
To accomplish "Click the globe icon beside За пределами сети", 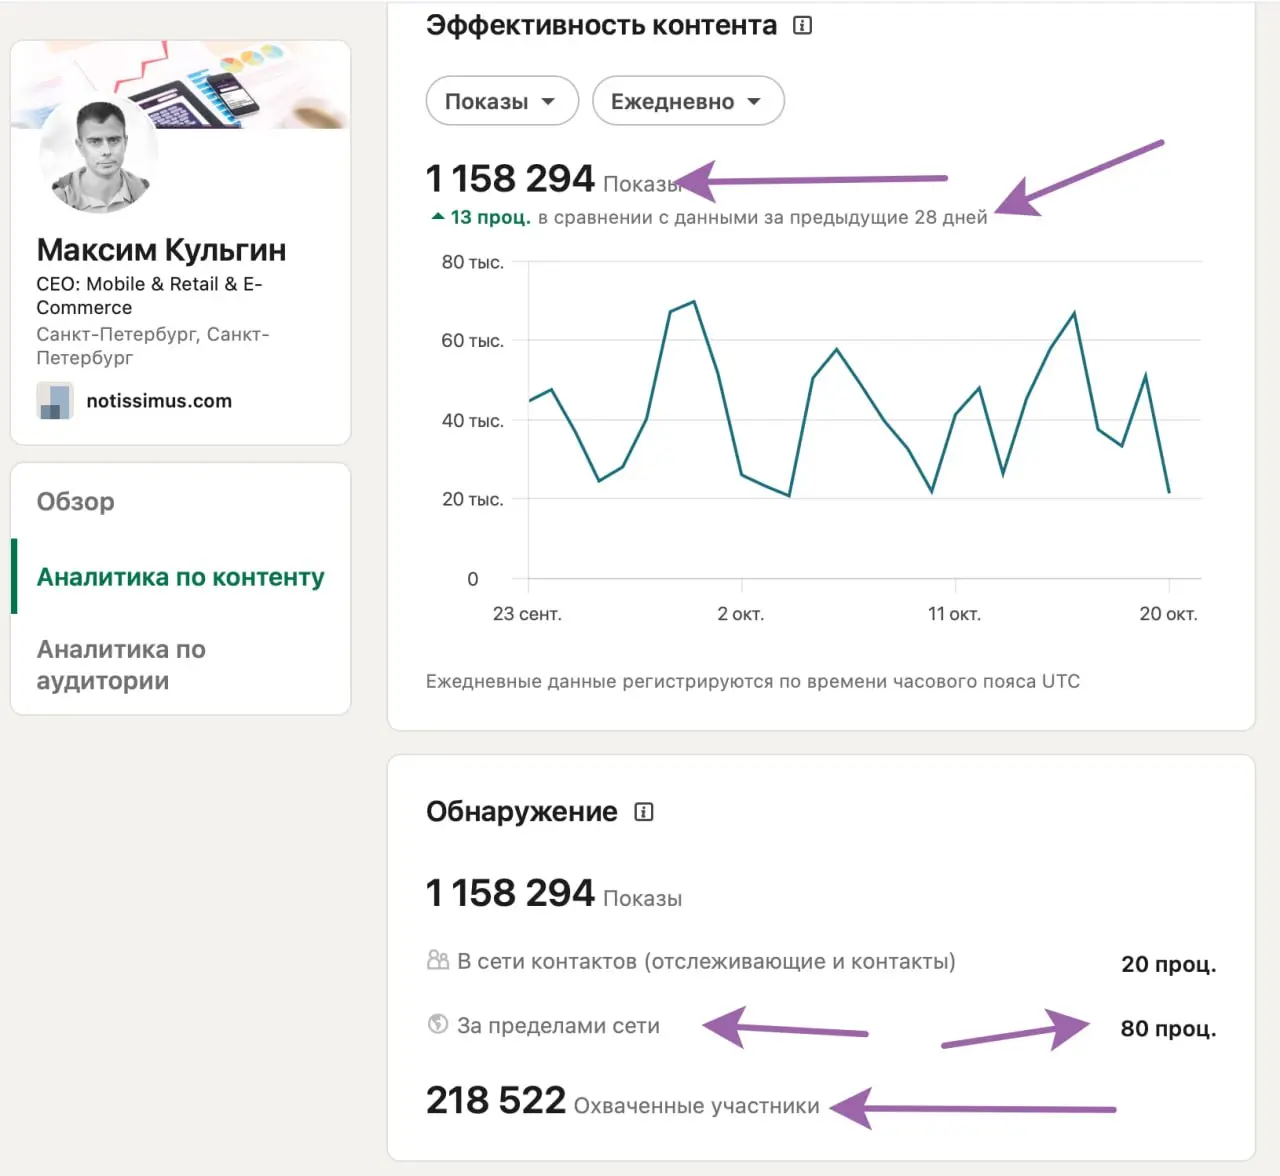I will 438,1024.
